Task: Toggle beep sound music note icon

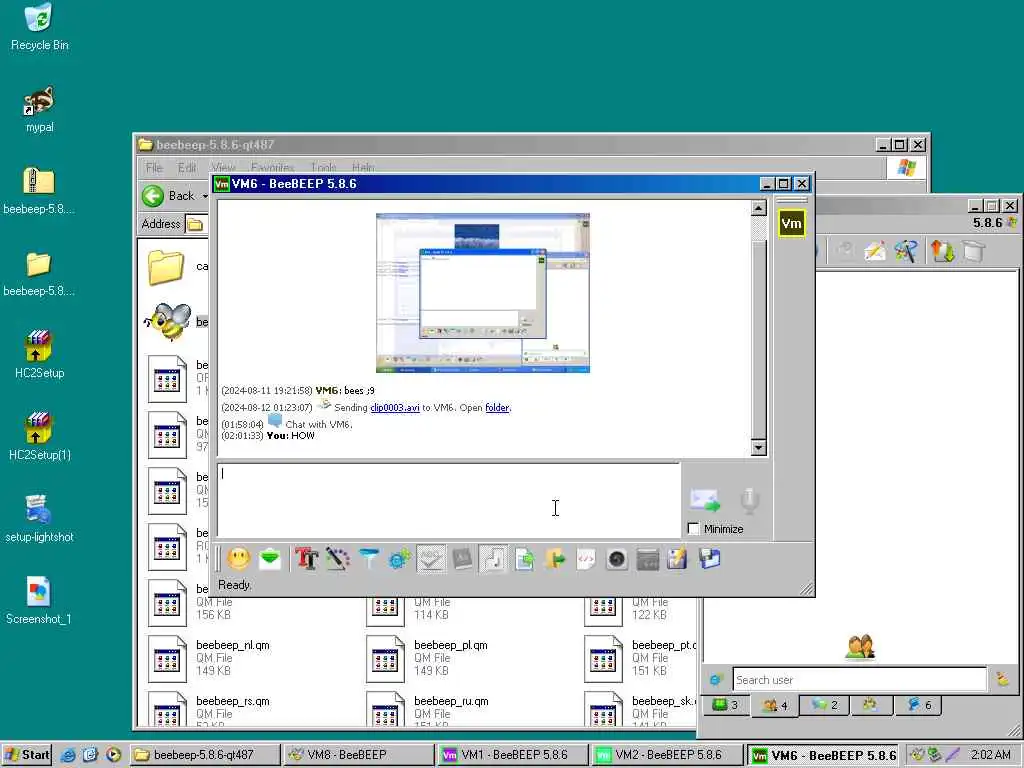Action: tap(493, 559)
